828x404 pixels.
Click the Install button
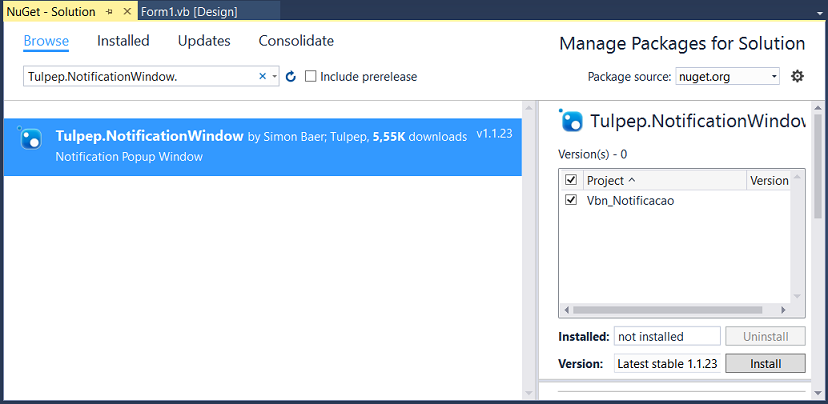point(765,363)
